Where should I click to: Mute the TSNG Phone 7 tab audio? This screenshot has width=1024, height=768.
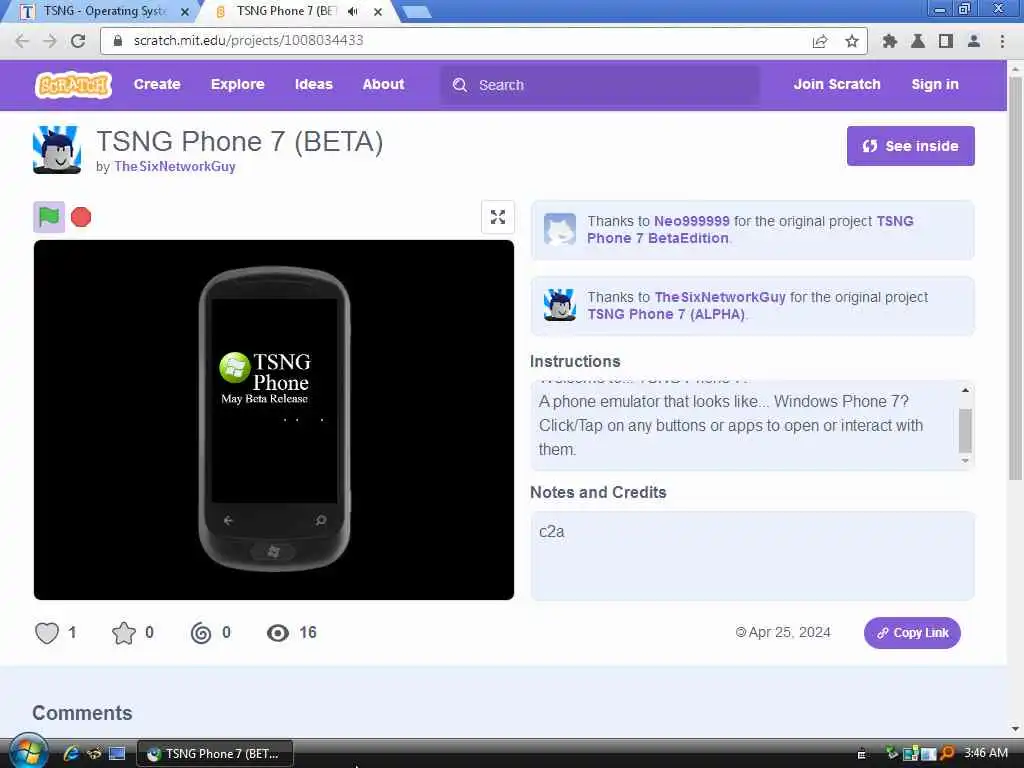353,11
